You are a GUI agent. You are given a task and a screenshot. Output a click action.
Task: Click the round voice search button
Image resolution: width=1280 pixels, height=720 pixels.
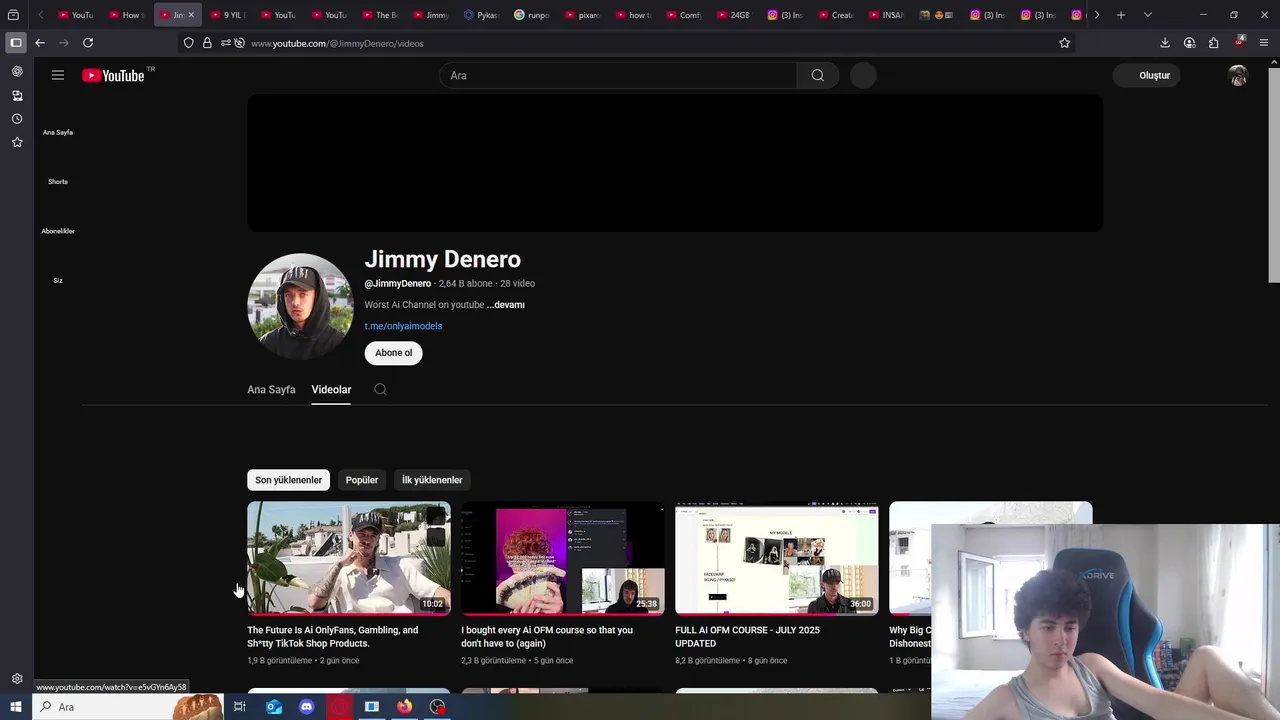(863, 75)
